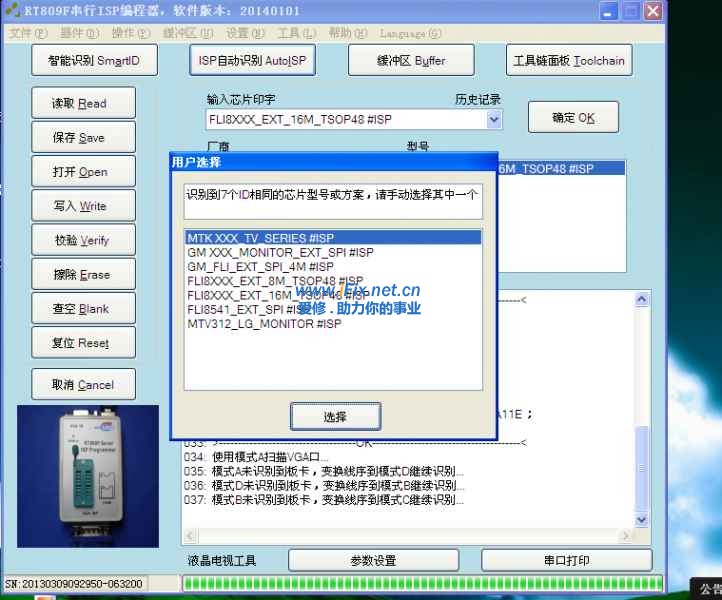Click log line 034 使用模式A扫描VGA口
722x600 pixels.
[256, 457]
